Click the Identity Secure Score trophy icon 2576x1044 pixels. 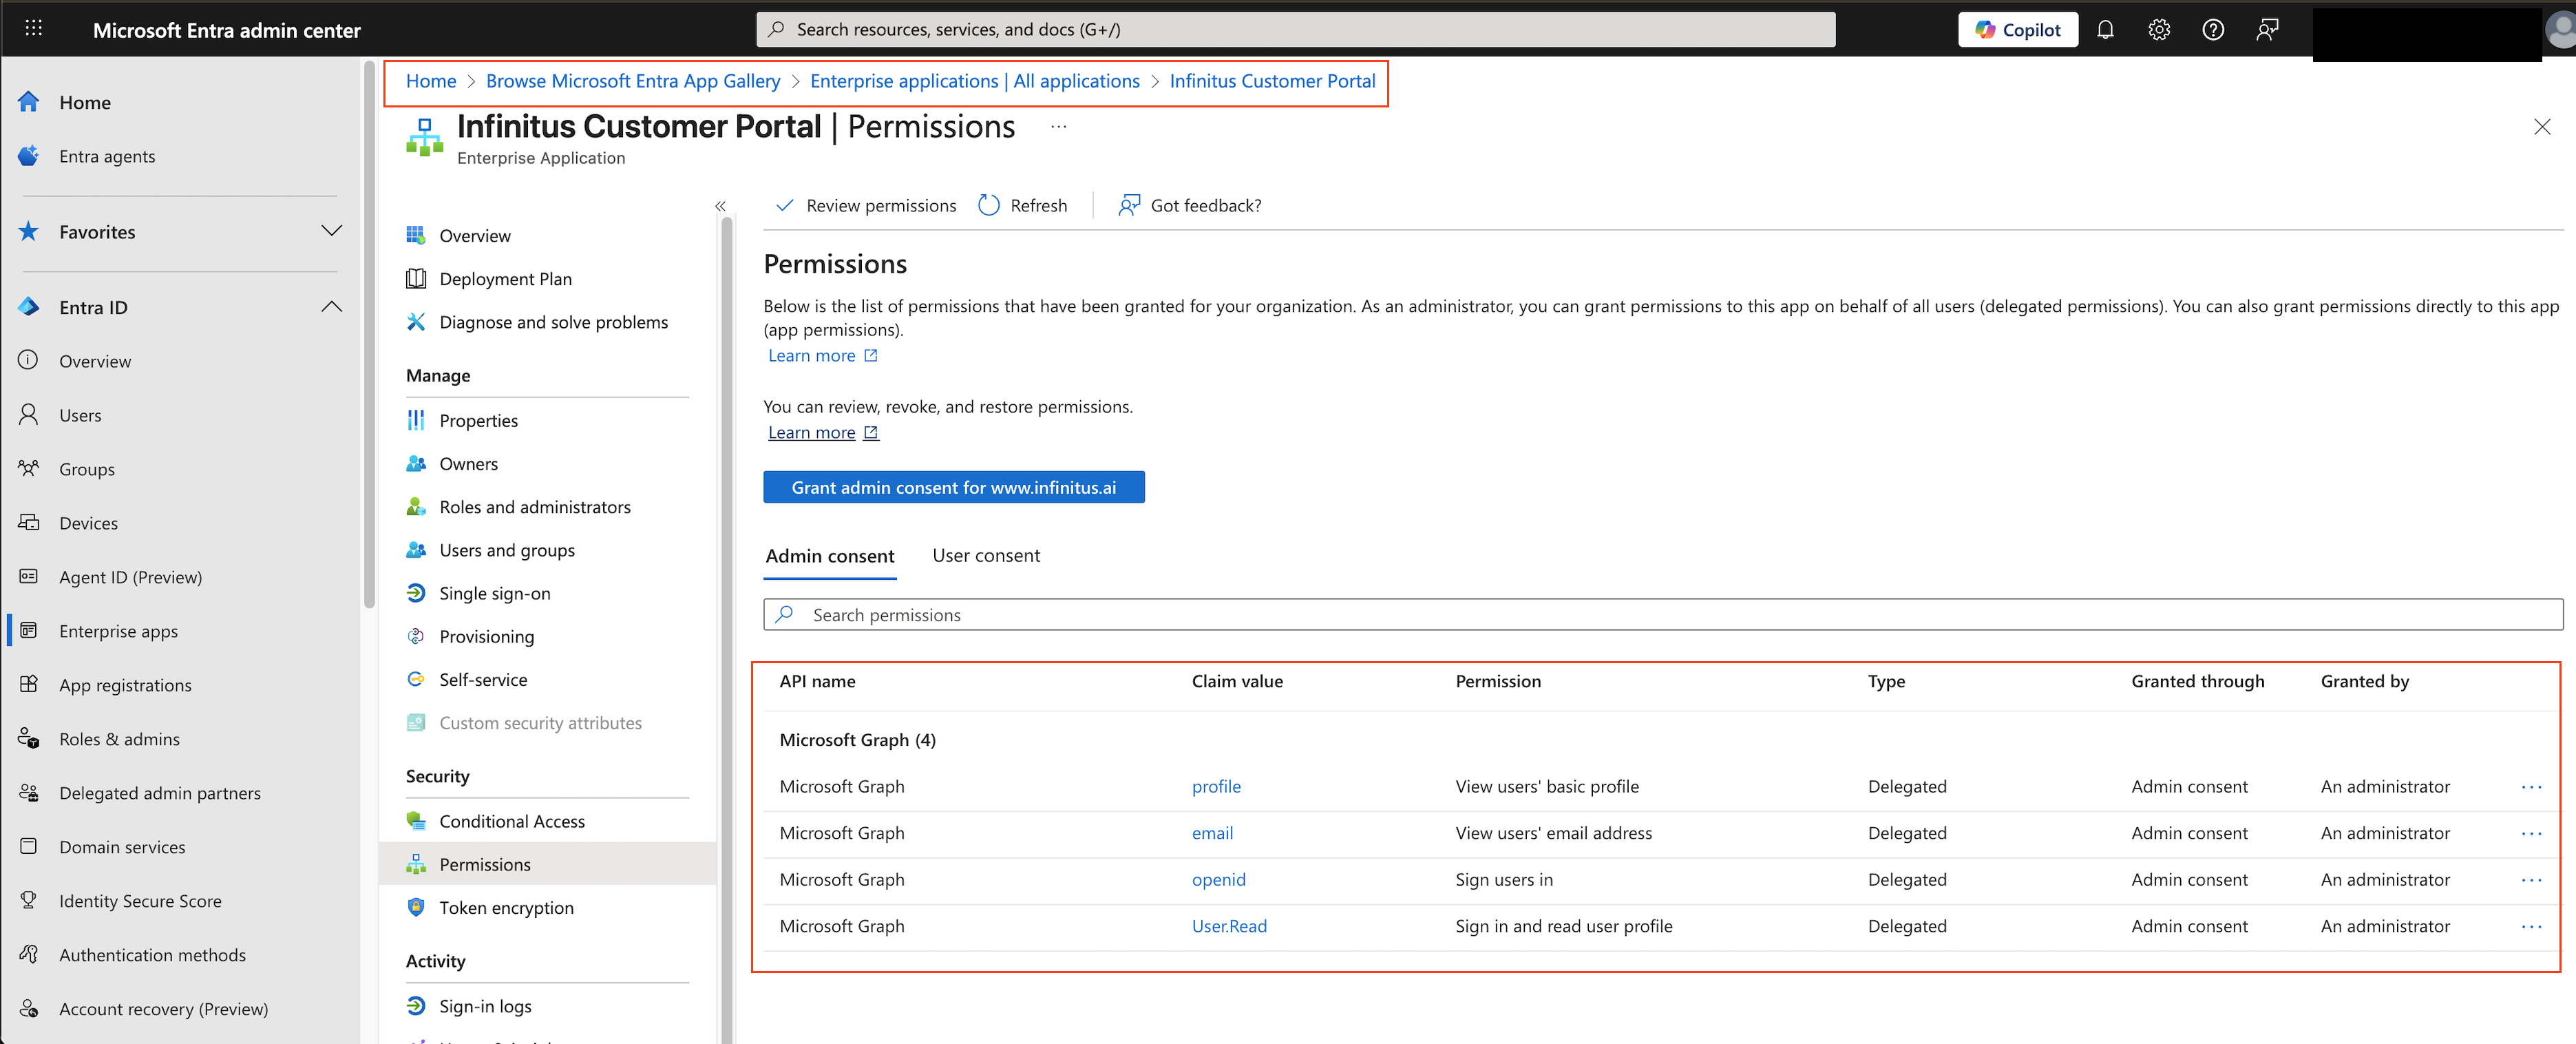pos(29,901)
